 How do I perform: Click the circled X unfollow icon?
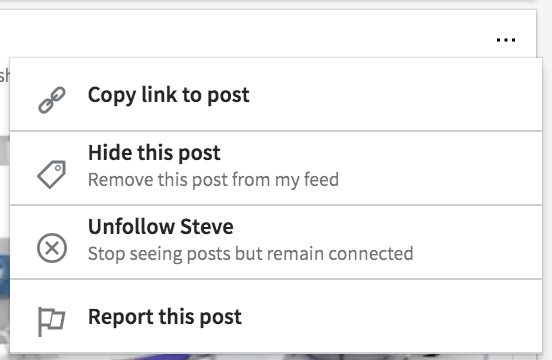click(x=52, y=248)
